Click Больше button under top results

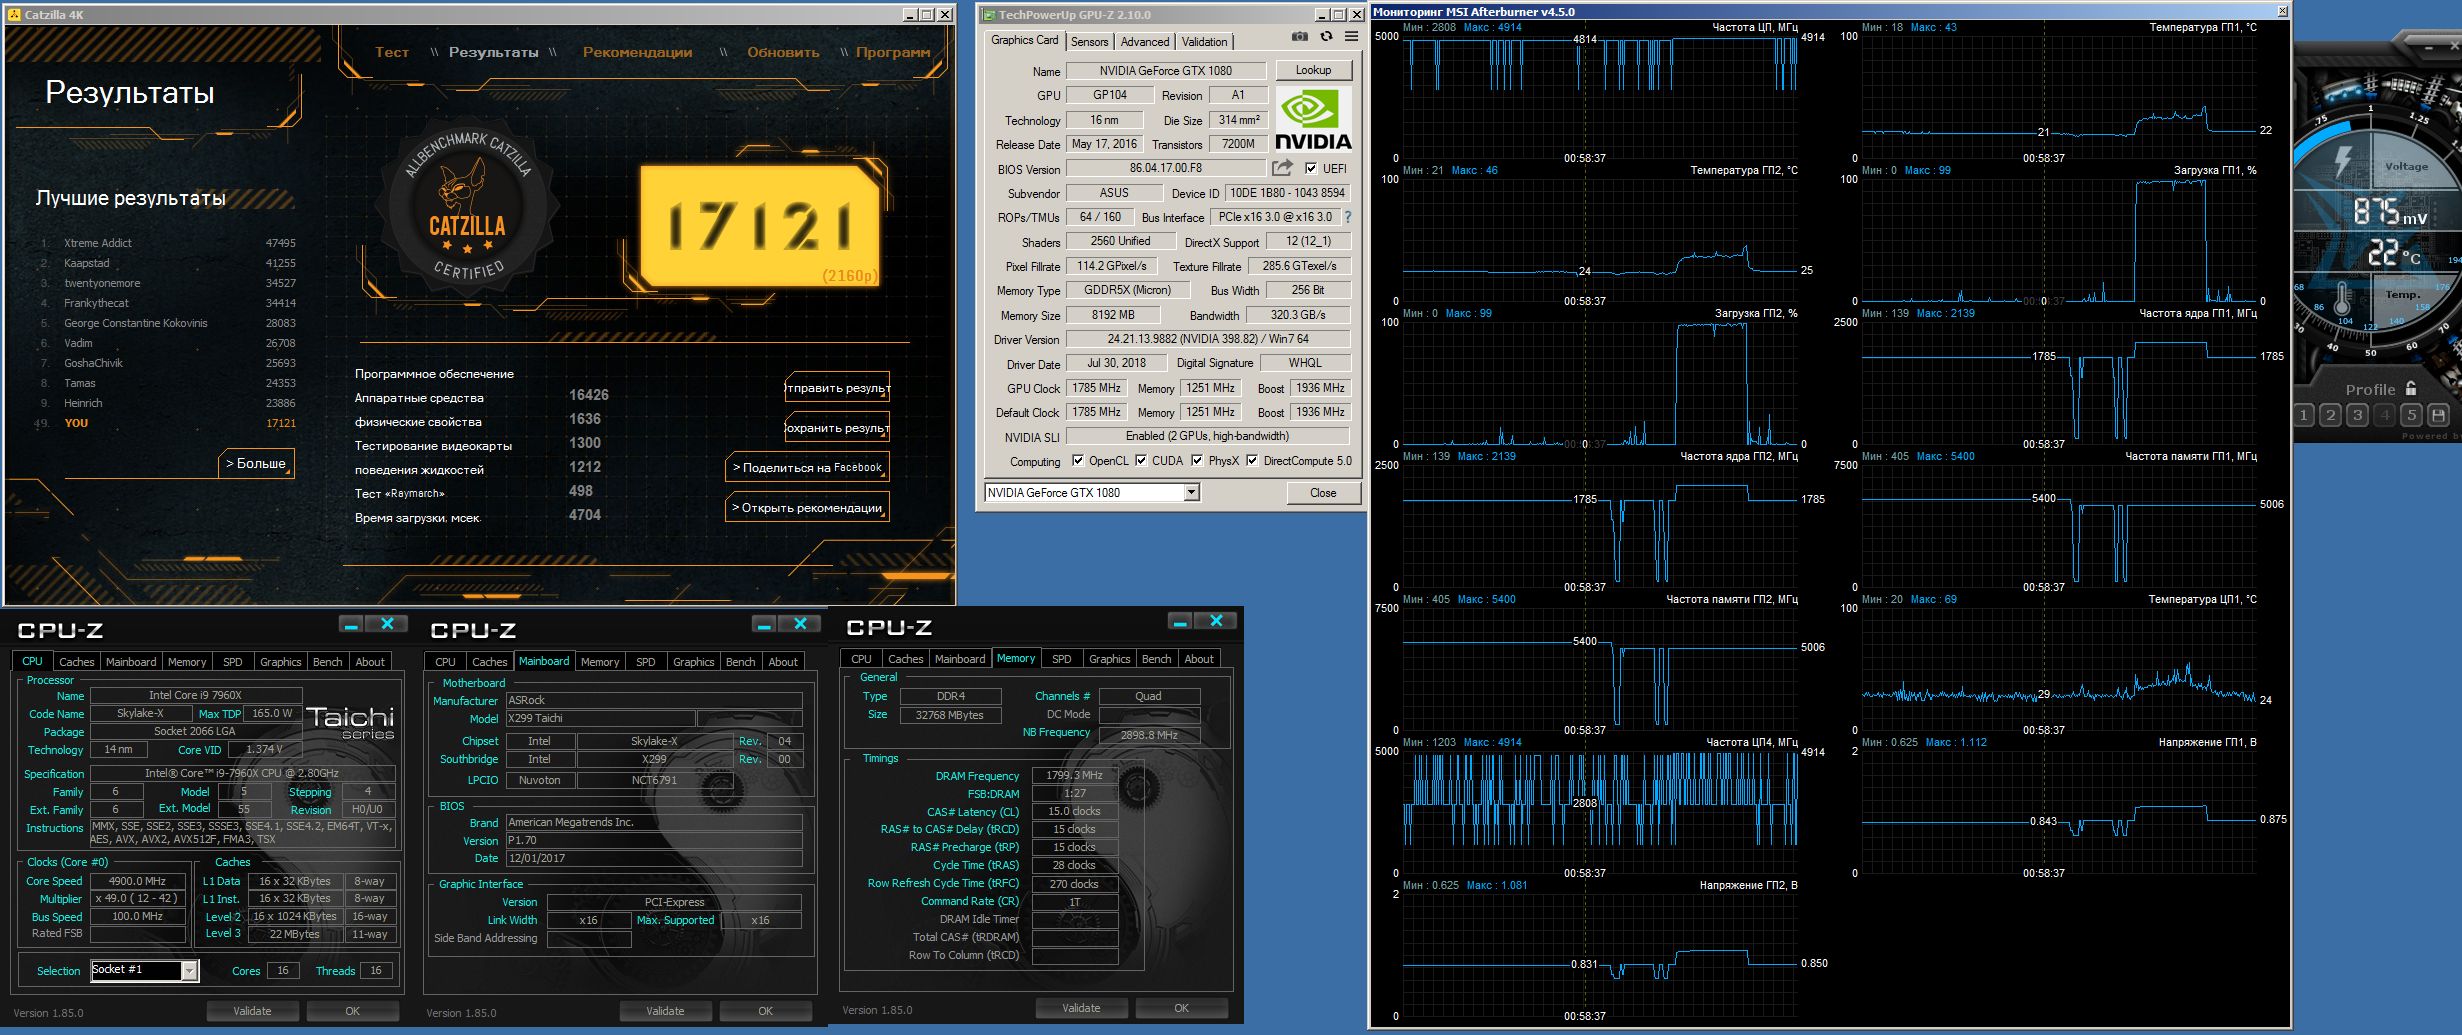257,463
